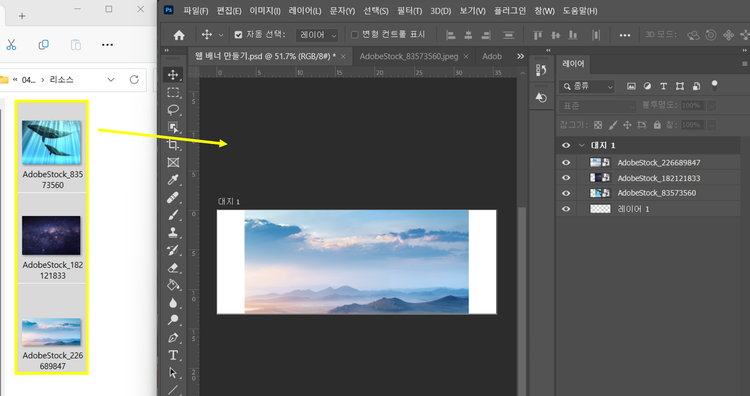Viewport: 750px width, 396px height.
Task: Filter layers by pixel layer icon
Action: click(631, 86)
